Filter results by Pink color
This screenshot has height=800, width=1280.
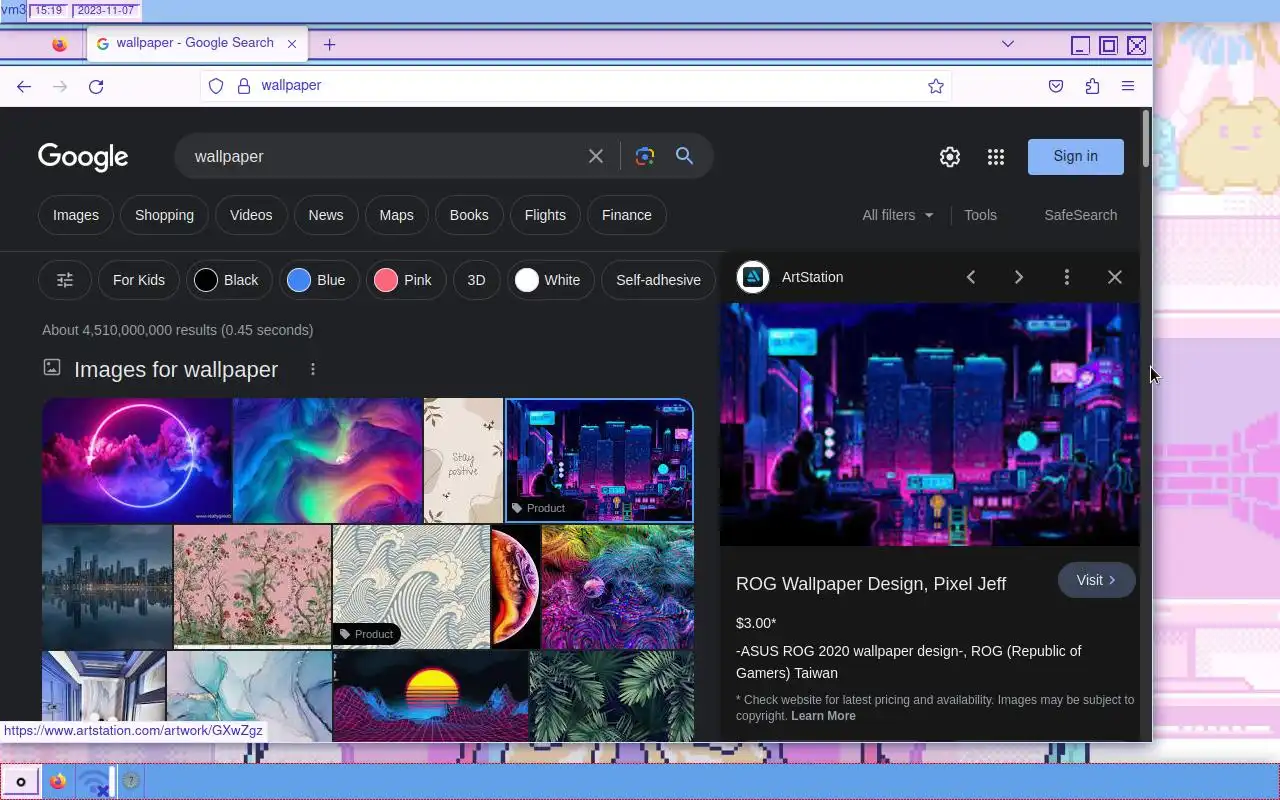coord(406,280)
